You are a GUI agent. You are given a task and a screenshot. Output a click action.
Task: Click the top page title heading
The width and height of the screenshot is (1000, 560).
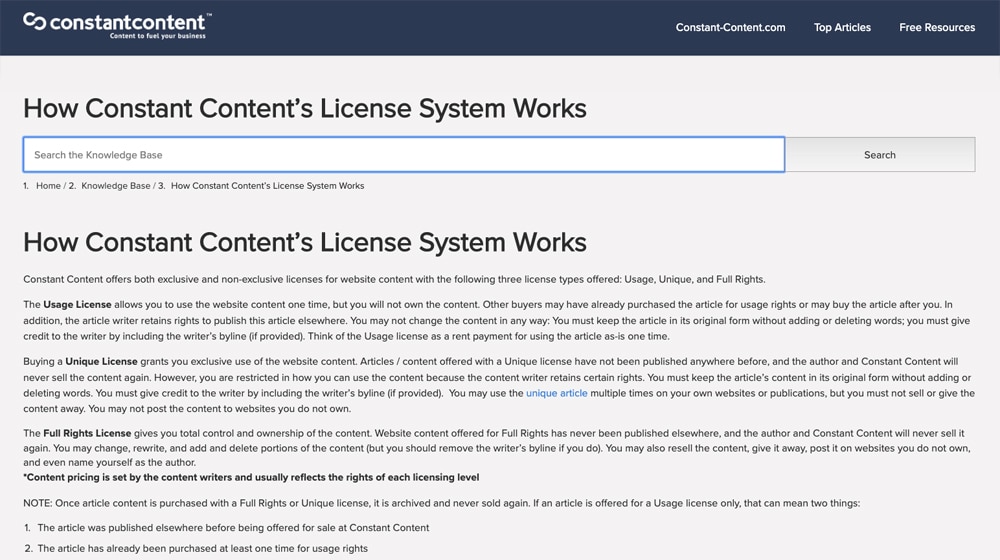point(305,108)
